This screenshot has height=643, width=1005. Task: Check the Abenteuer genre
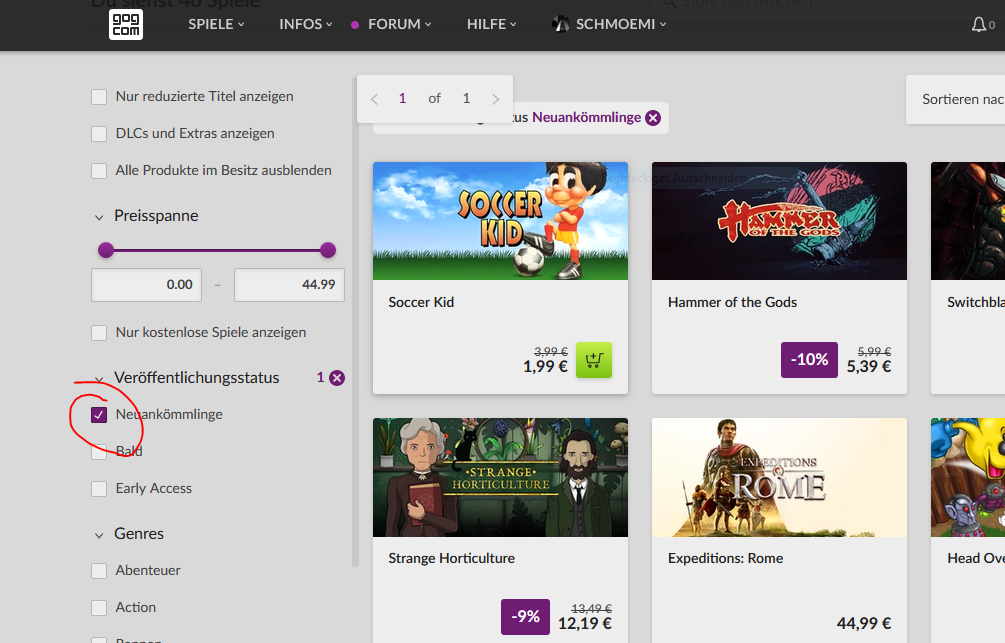coord(99,571)
